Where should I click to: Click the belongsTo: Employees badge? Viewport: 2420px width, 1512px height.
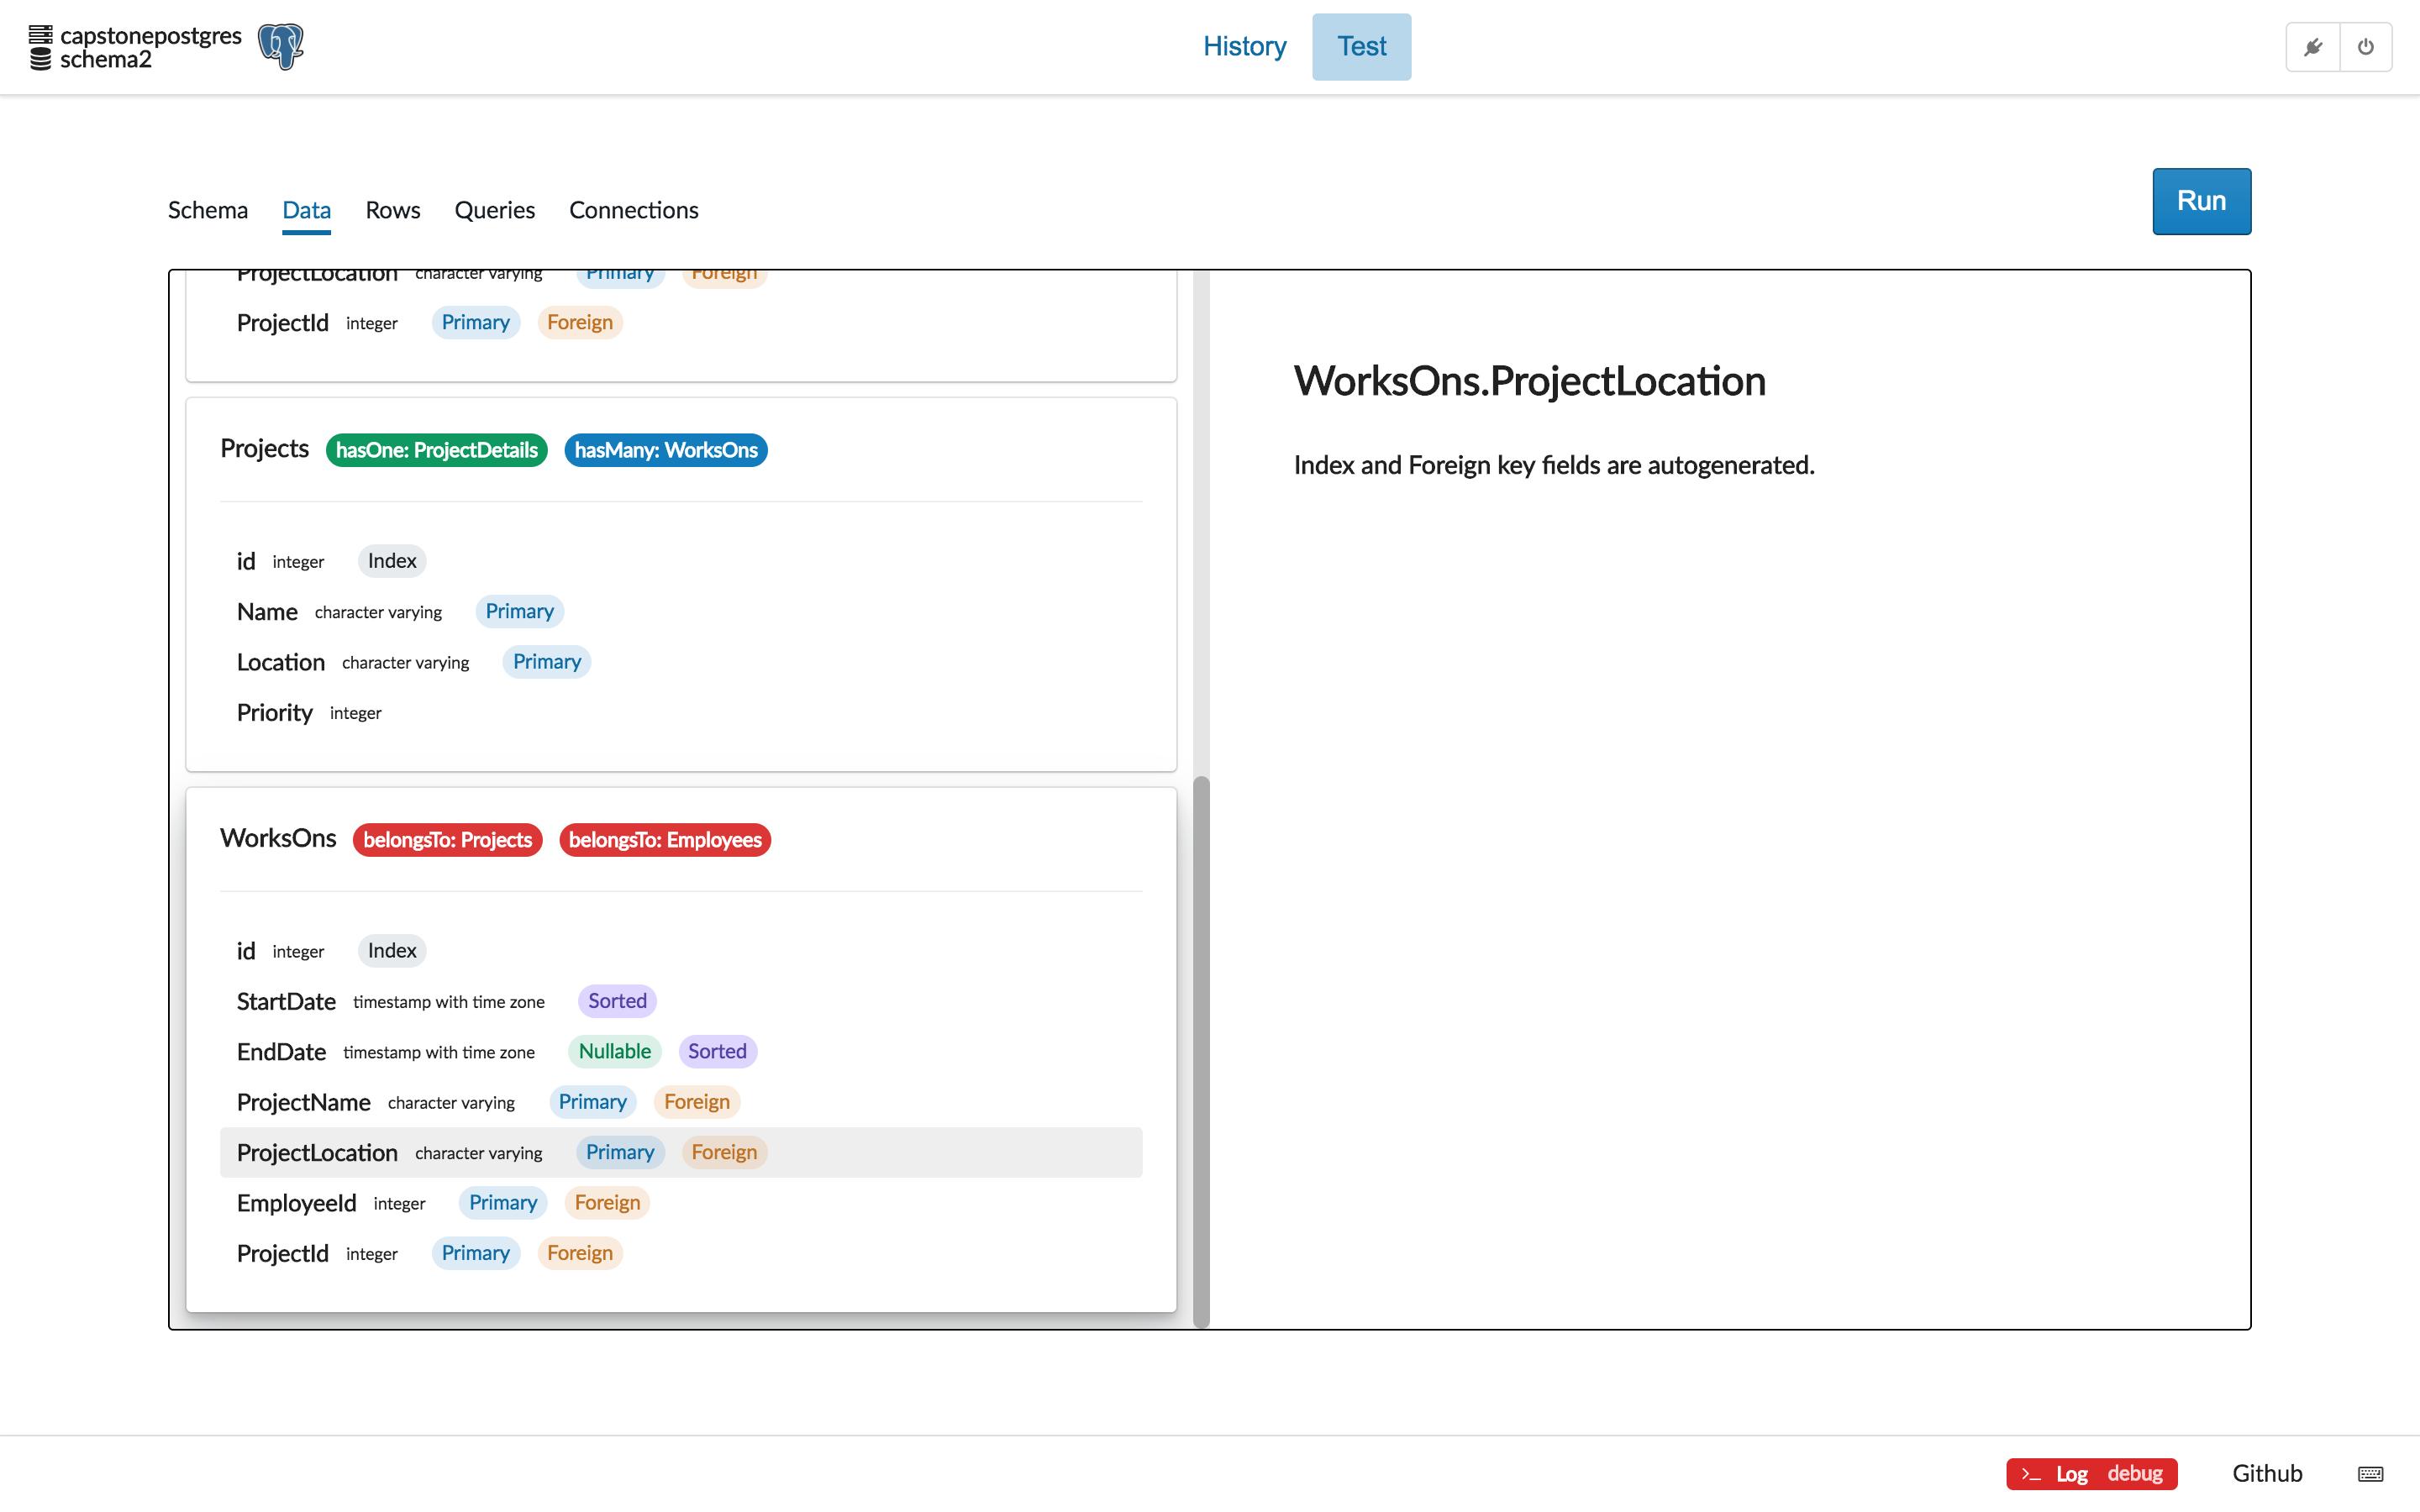coord(664,840)
